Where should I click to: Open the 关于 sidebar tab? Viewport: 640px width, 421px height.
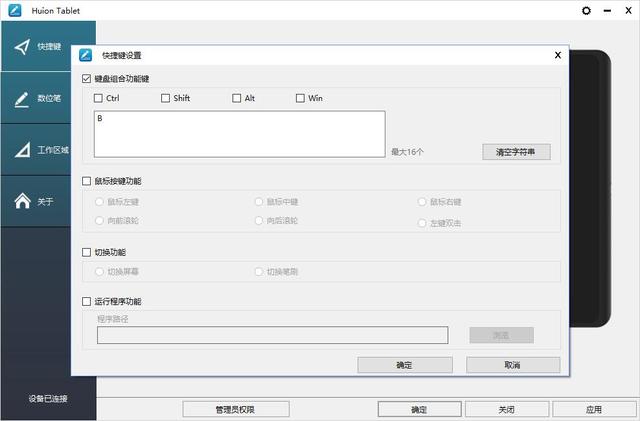[37, 201]
